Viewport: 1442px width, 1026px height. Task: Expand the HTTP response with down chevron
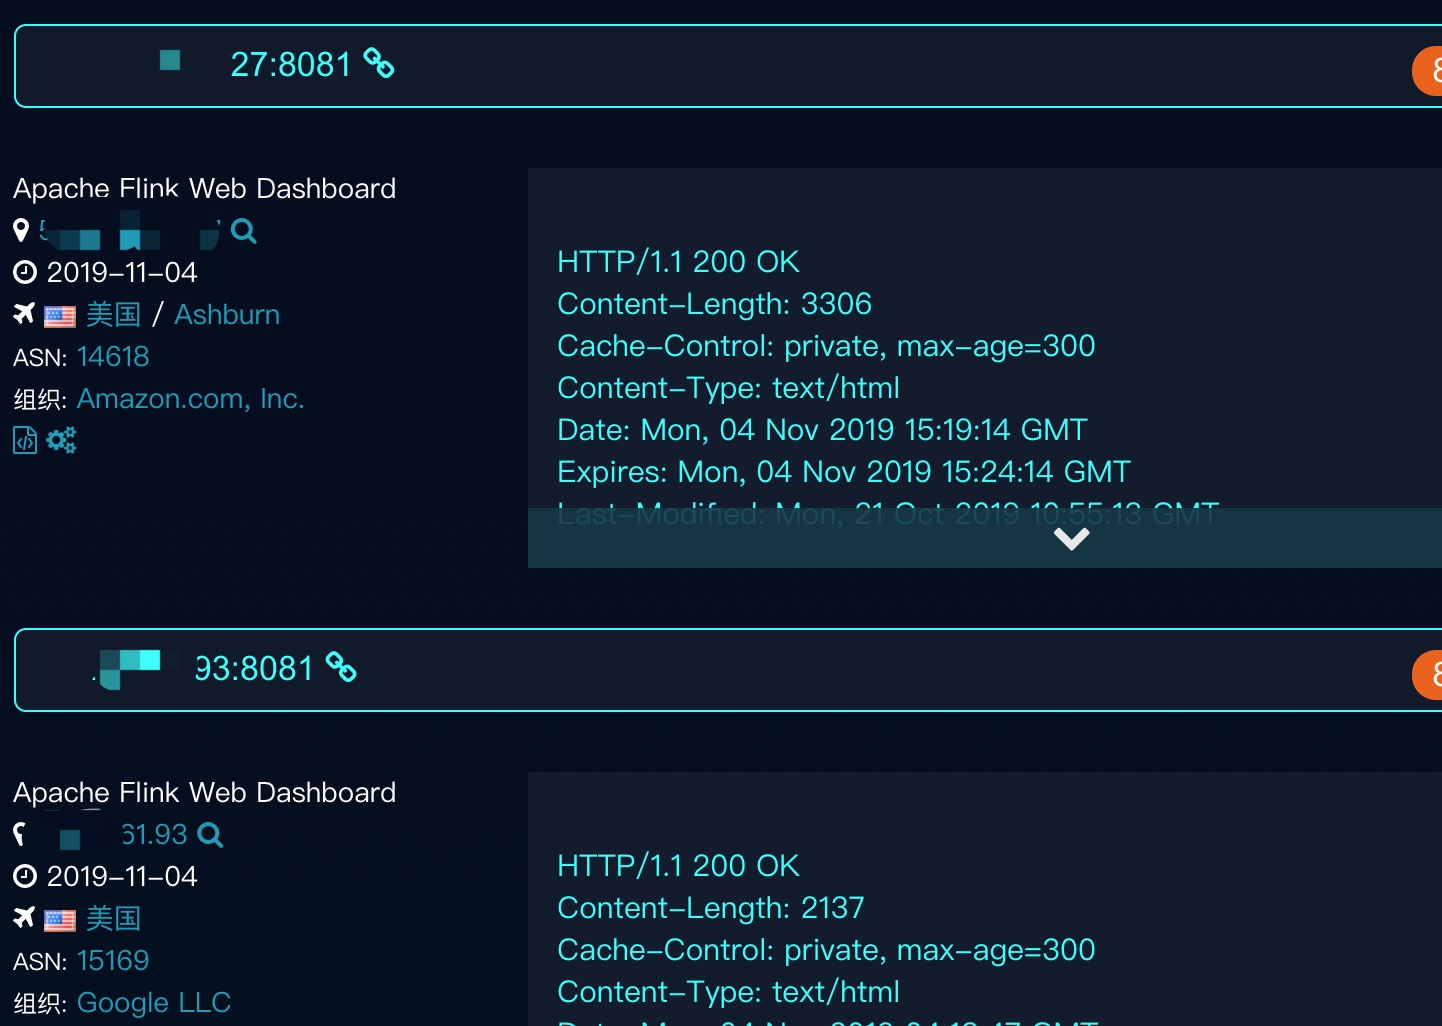click(1071, 539)
